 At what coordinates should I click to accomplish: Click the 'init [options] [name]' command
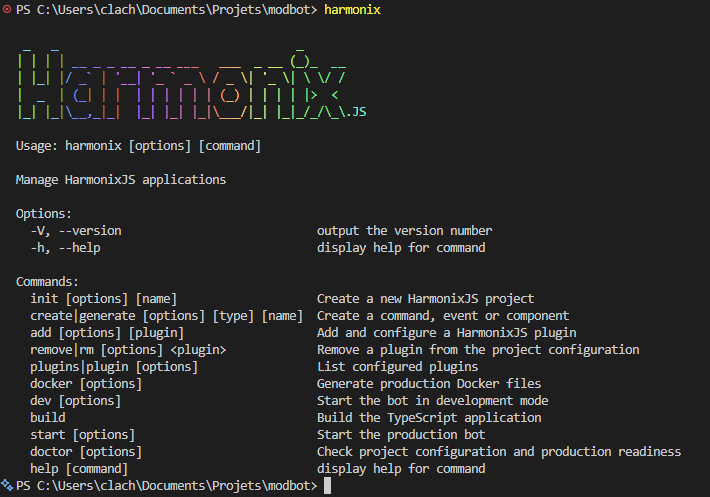point(104,299)
